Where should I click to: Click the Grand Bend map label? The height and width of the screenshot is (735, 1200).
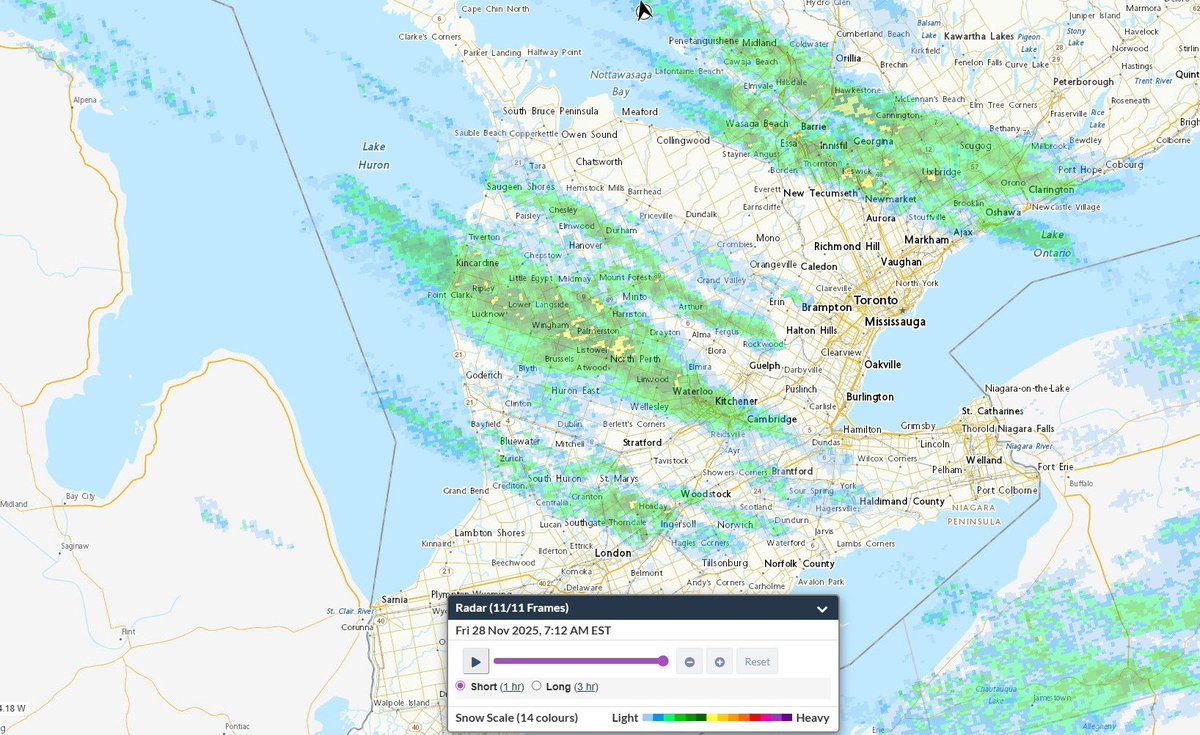[x=466, y=491]
